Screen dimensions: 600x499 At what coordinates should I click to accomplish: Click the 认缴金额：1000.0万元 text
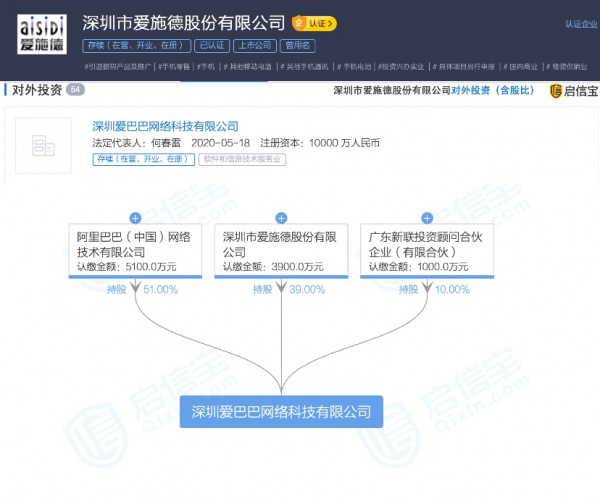(419, 267)
